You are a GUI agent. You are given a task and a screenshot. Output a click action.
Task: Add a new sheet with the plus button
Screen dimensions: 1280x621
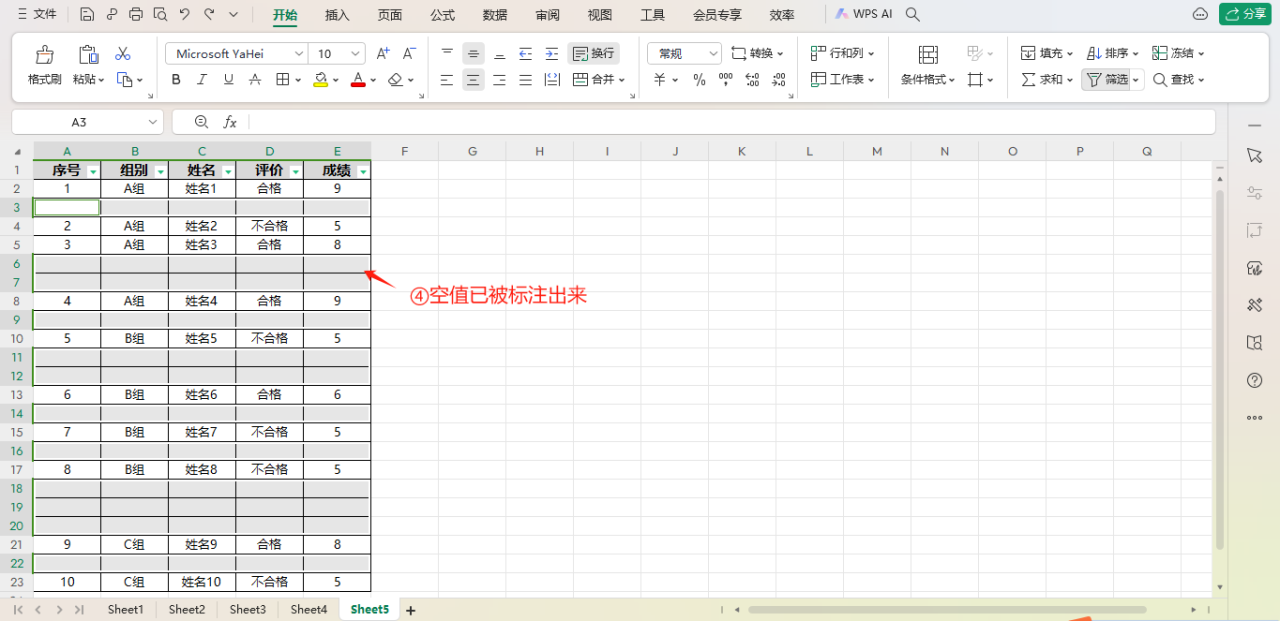(410, 610)
